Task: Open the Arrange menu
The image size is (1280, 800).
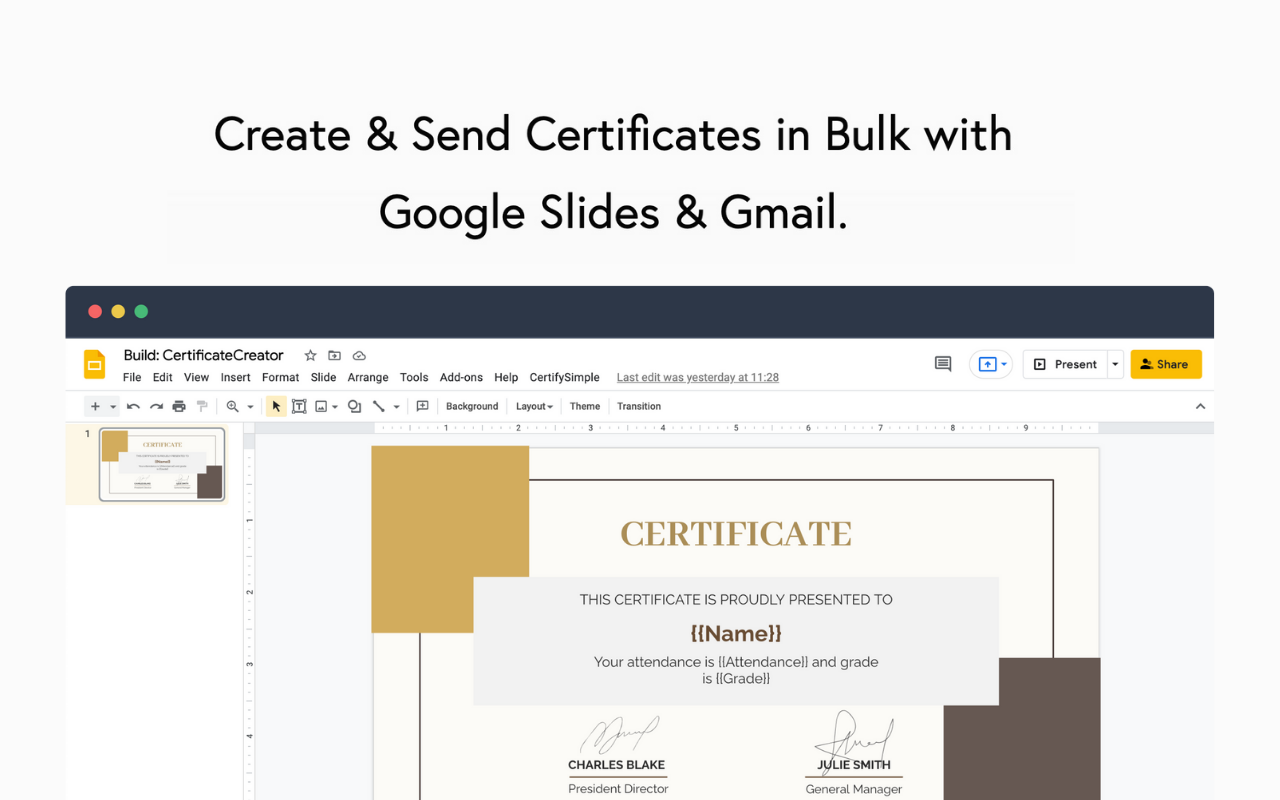Action: click(x=368, y=377)
